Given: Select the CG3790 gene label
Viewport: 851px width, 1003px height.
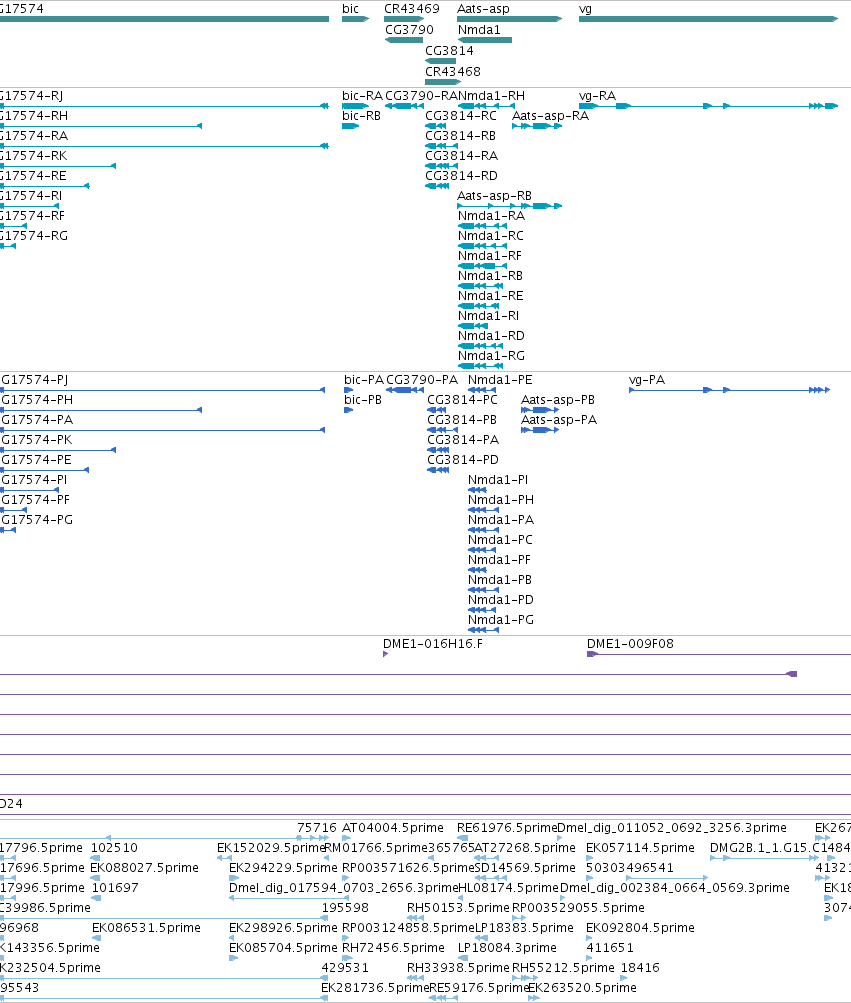Looking at the screenshot, I should tap(409, 30).
